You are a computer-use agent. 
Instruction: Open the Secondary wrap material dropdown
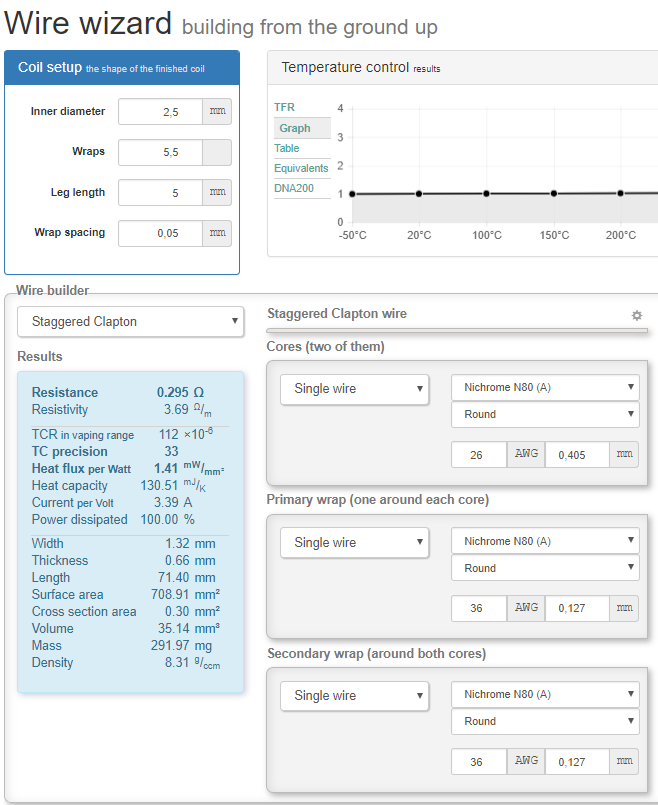click(545, 694)
